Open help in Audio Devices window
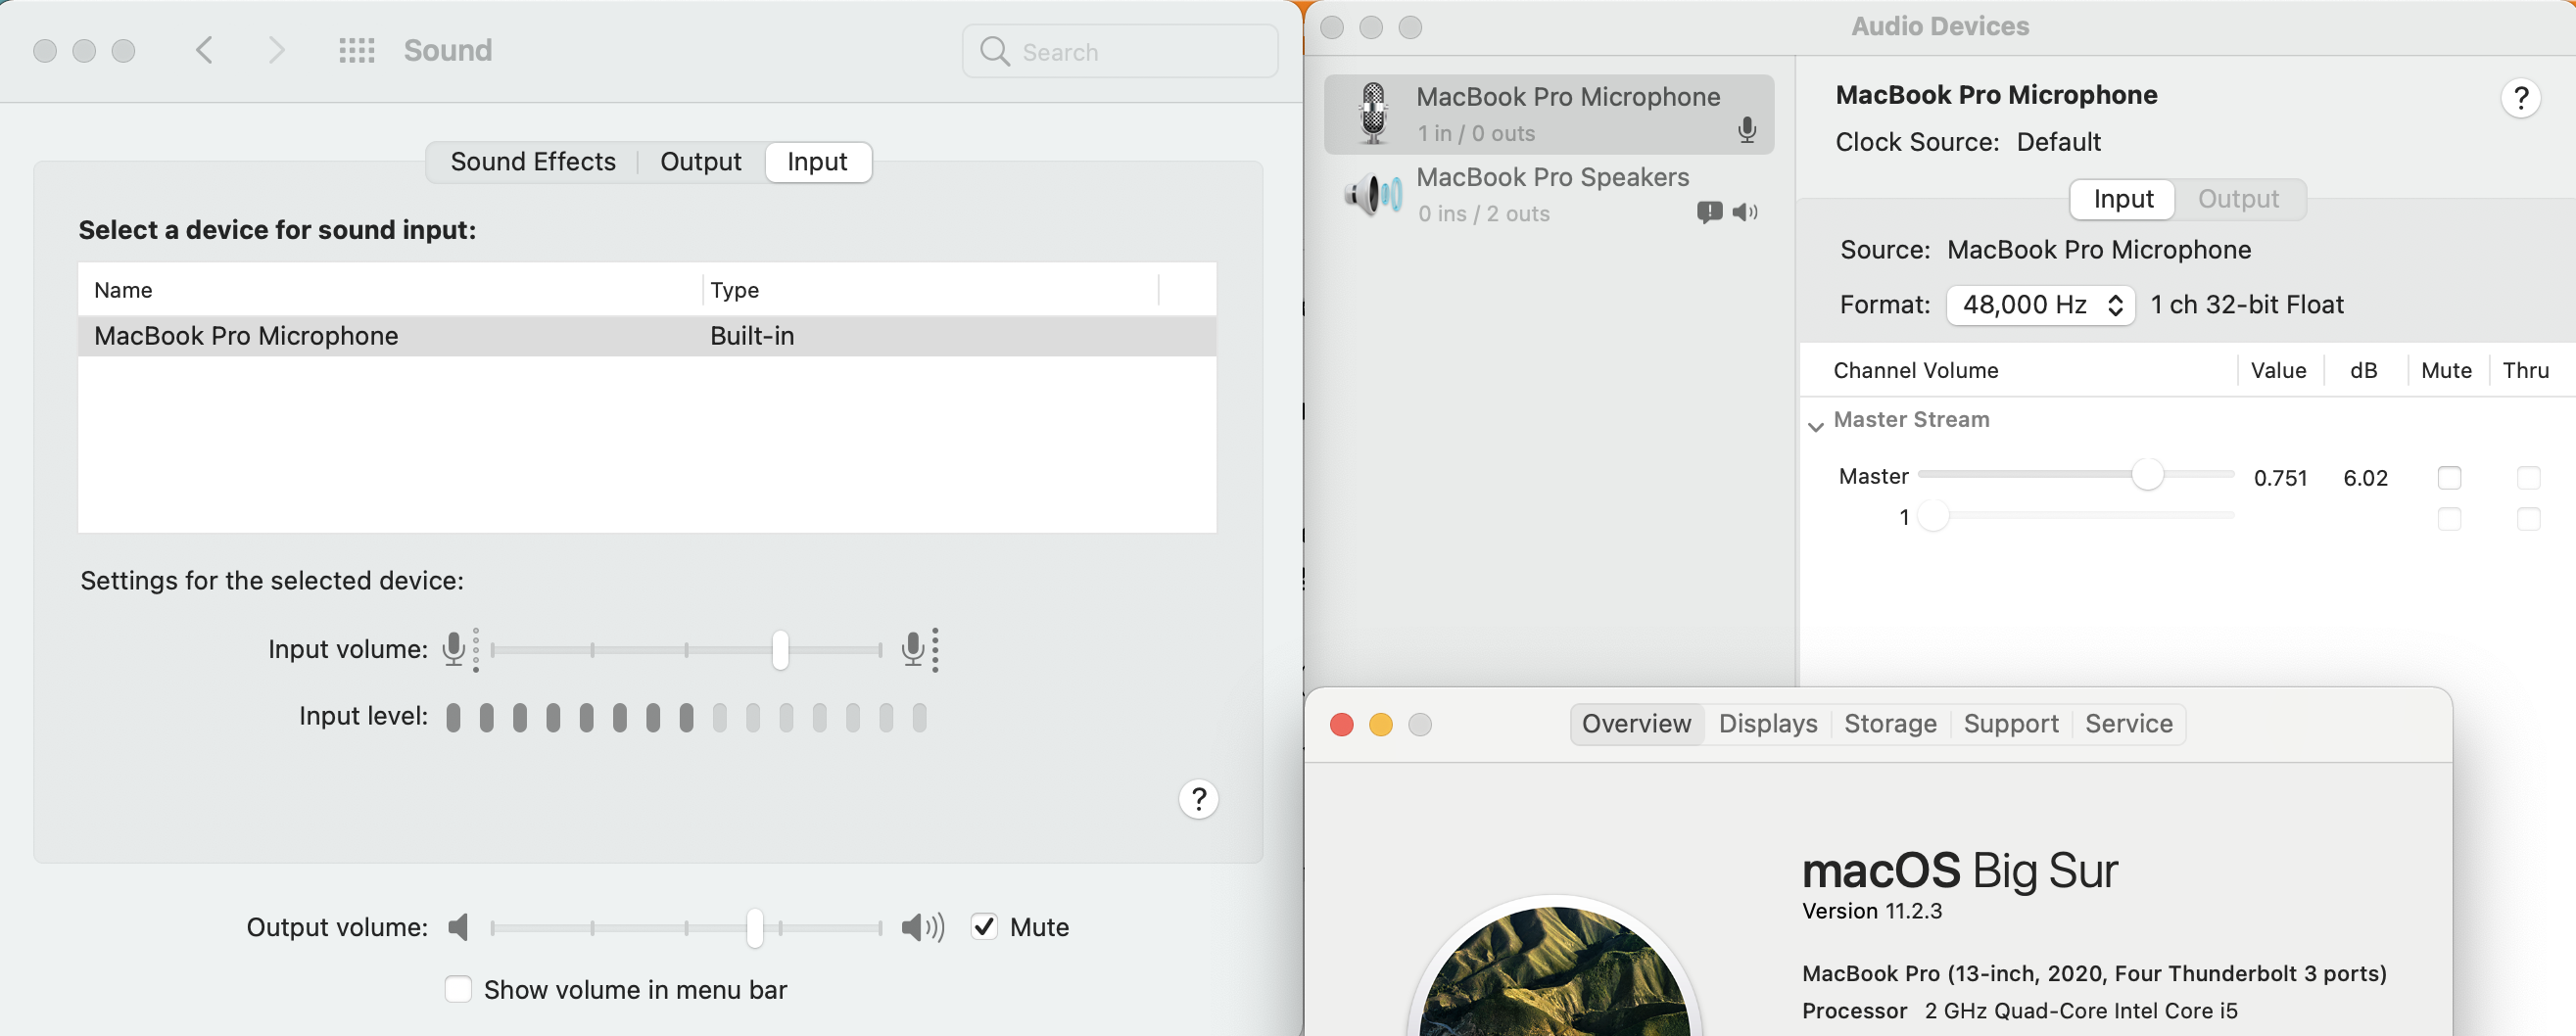2576x1036 pixels. (x=2520, y=98)
